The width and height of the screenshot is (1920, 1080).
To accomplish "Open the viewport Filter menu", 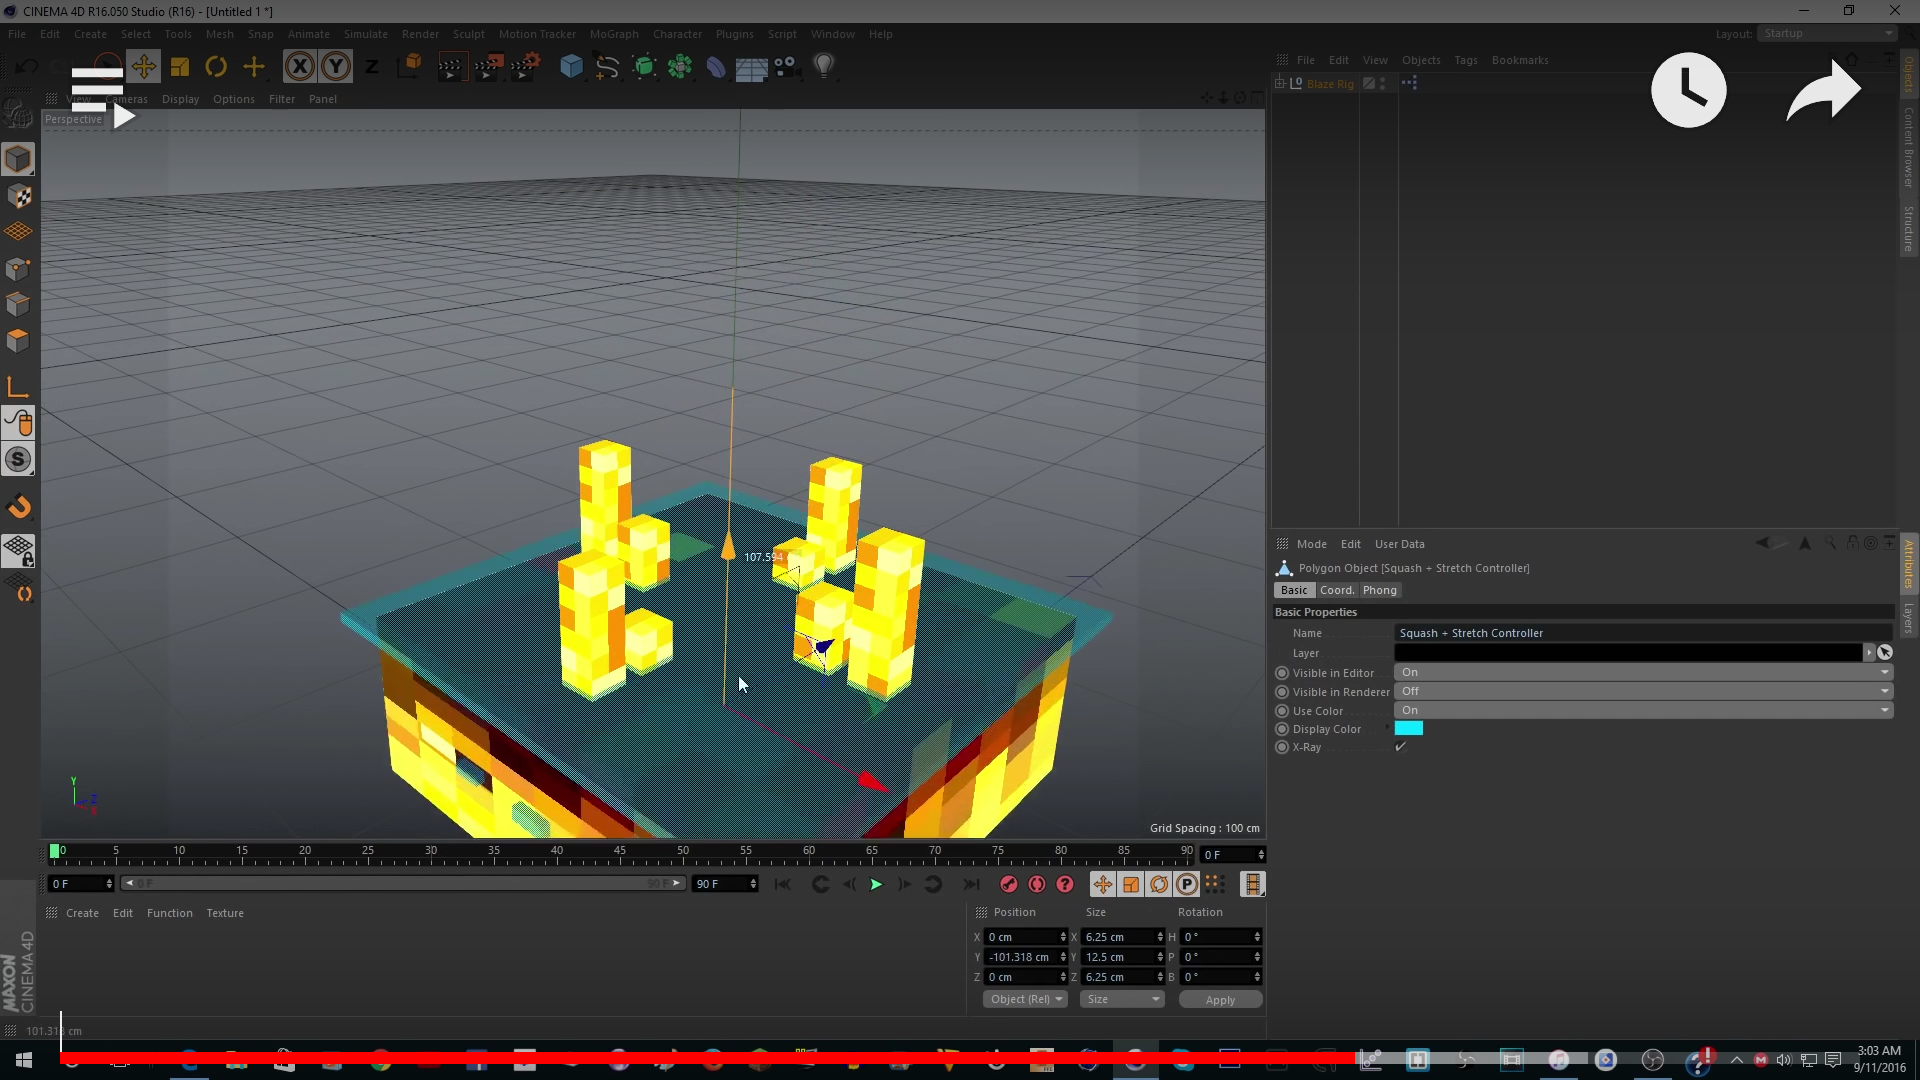I will click(x=282, y=99).
